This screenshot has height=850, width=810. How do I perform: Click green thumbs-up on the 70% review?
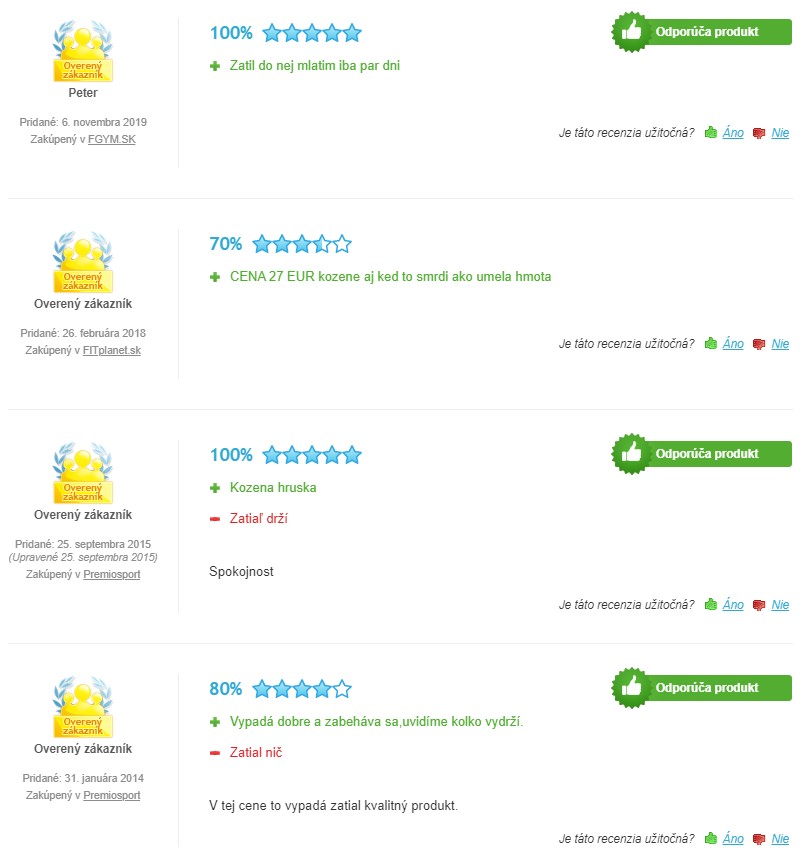[x=710, y=343]
